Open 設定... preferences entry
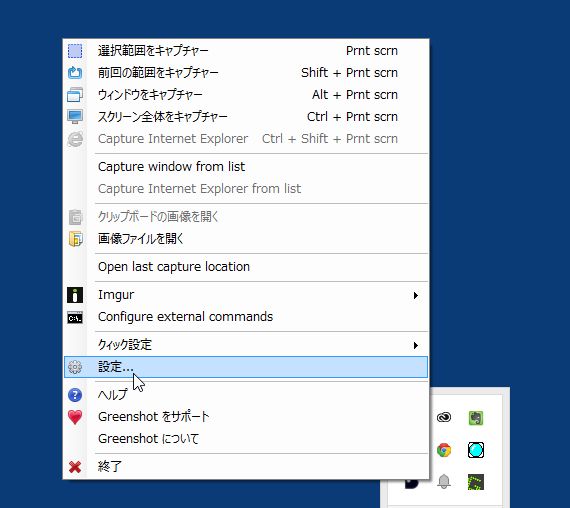The image size is (570, 508). (246, 367)
